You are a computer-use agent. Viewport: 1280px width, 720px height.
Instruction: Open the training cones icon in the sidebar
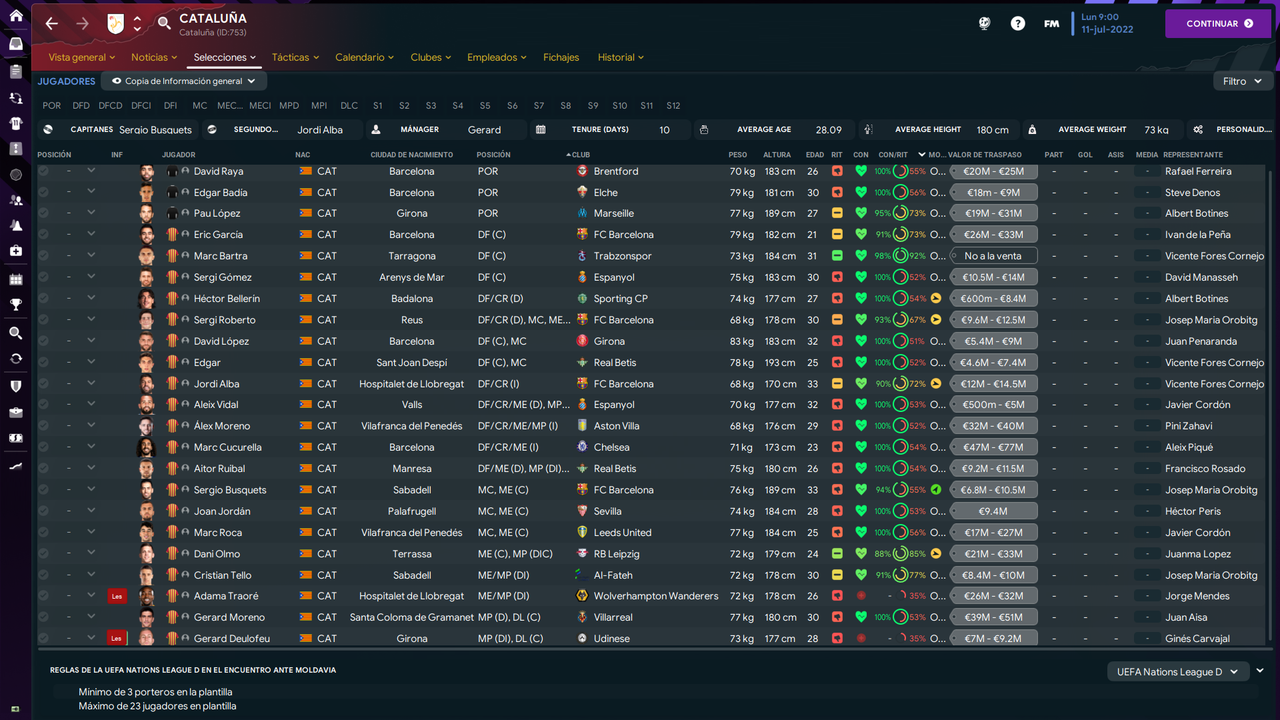coord(15,226)
